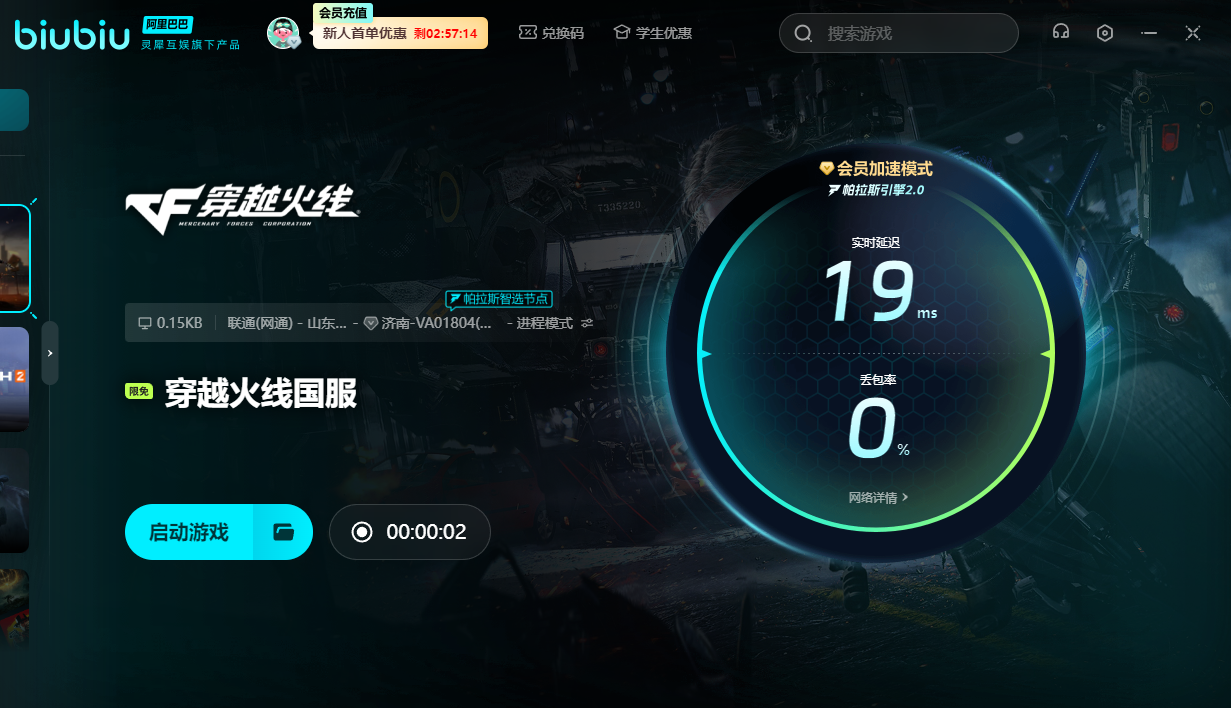Expand the sidebar game list arrow

click(x=50, y=353)
